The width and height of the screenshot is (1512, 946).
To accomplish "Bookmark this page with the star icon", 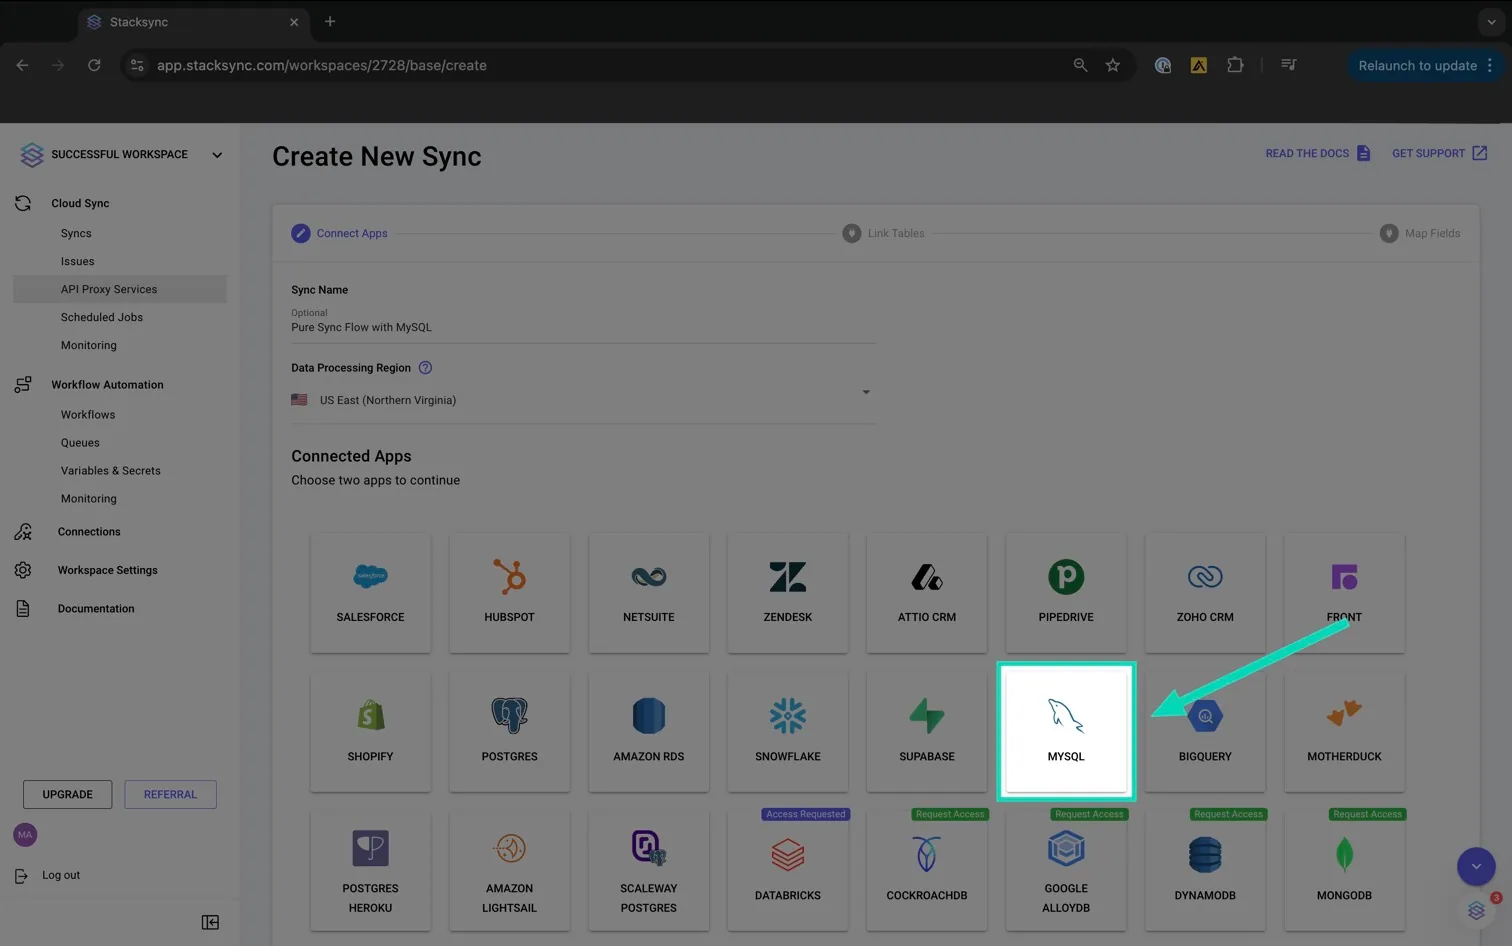I will tap(1113, 65).
